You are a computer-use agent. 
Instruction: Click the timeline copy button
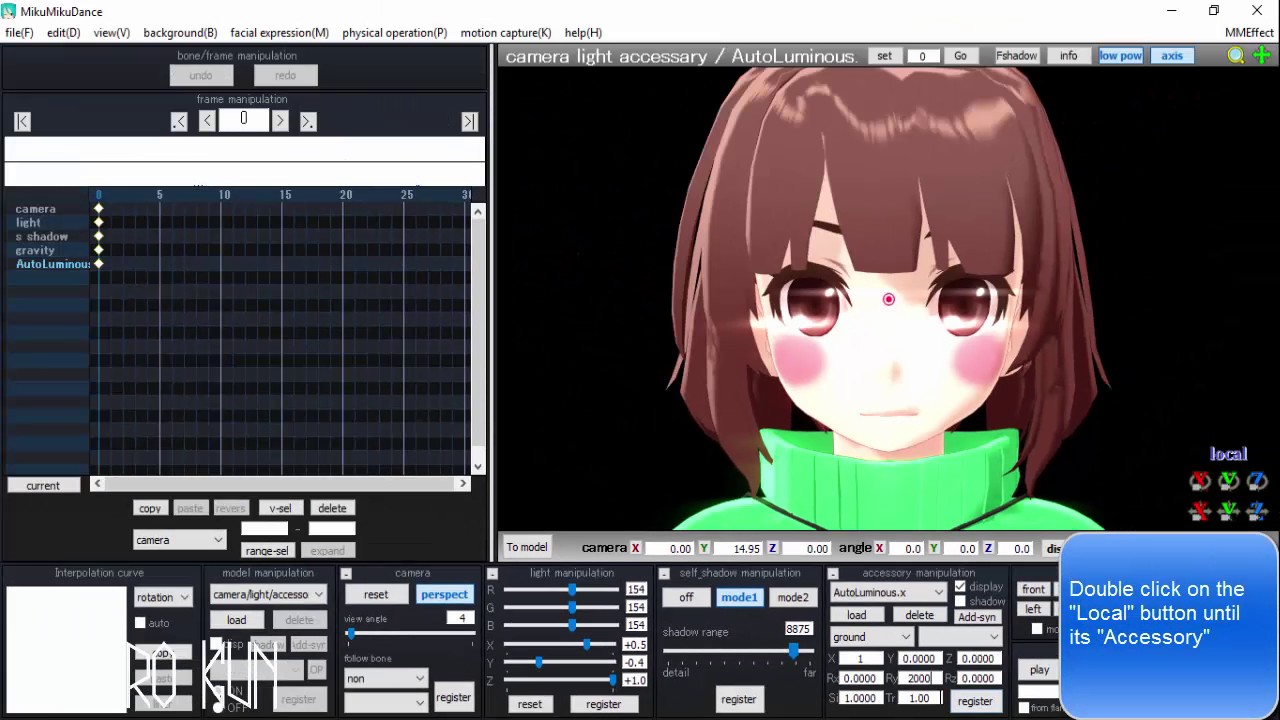coord(150,508)
